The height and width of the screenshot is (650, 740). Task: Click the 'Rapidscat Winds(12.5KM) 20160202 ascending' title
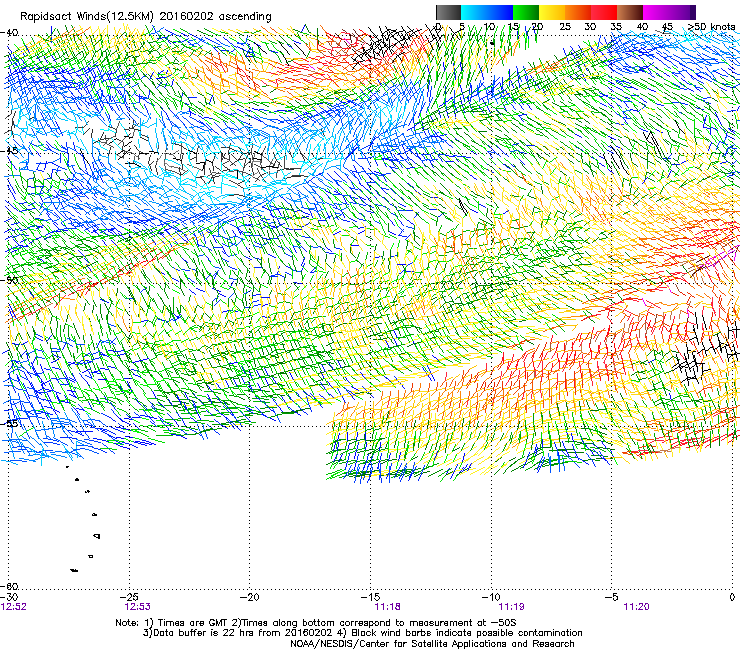[x=146, y=17]
